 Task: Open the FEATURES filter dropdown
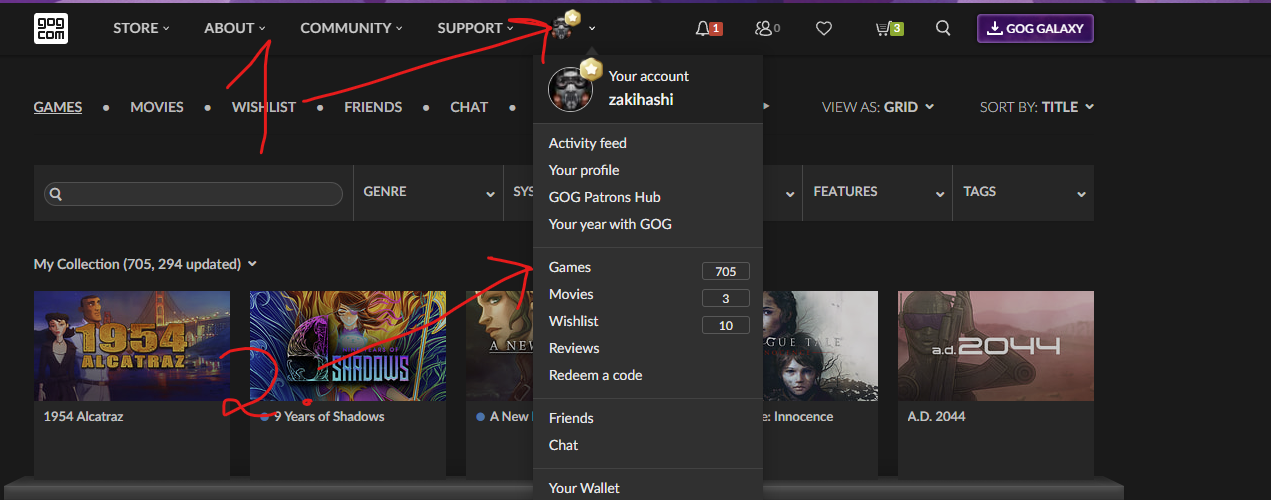coord(877,192)
